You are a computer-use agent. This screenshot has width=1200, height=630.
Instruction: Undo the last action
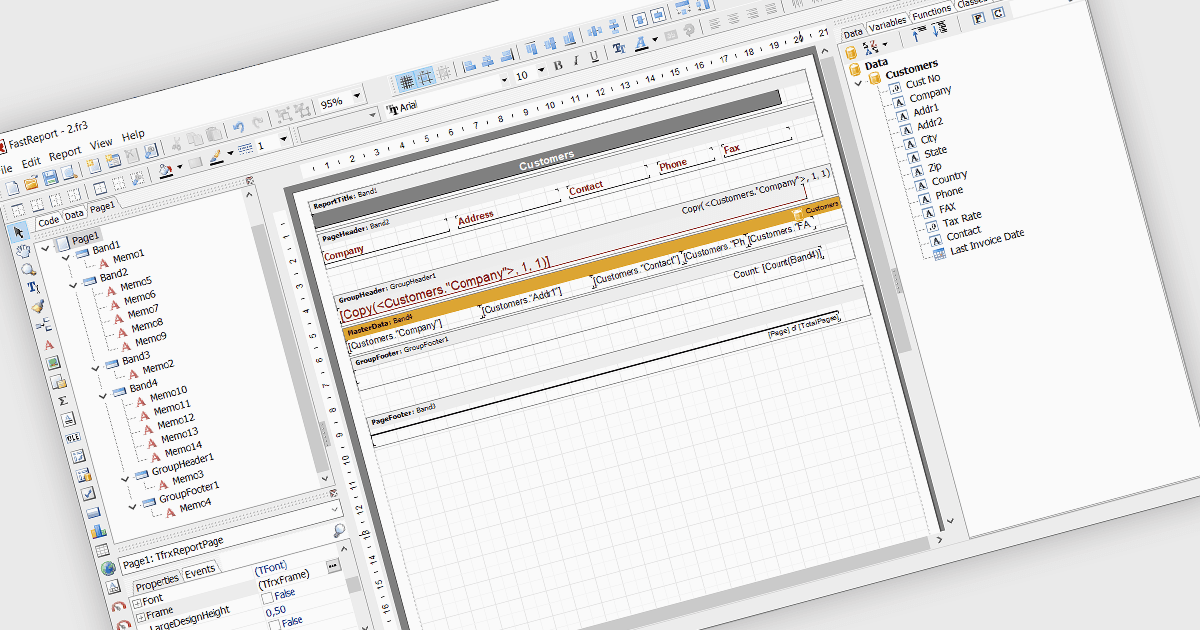[238, 127]
